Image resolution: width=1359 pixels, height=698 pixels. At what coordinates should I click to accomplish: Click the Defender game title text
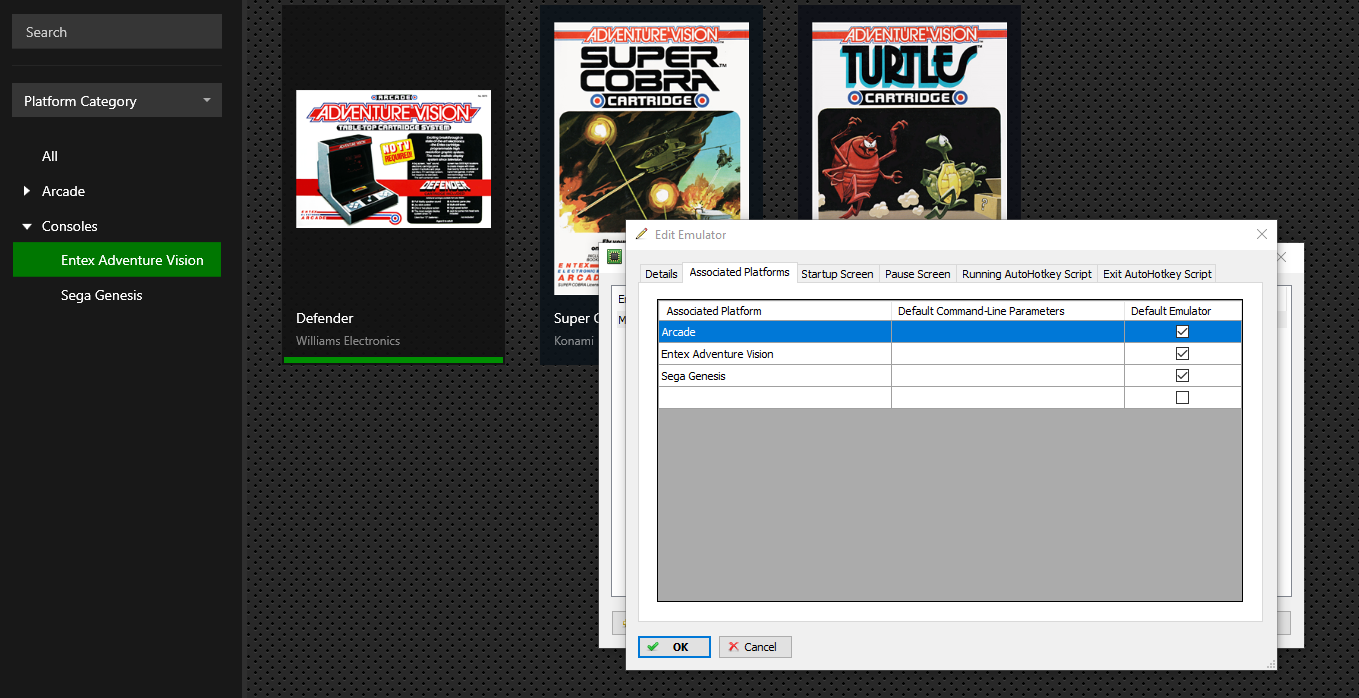(x=325, y=318)
